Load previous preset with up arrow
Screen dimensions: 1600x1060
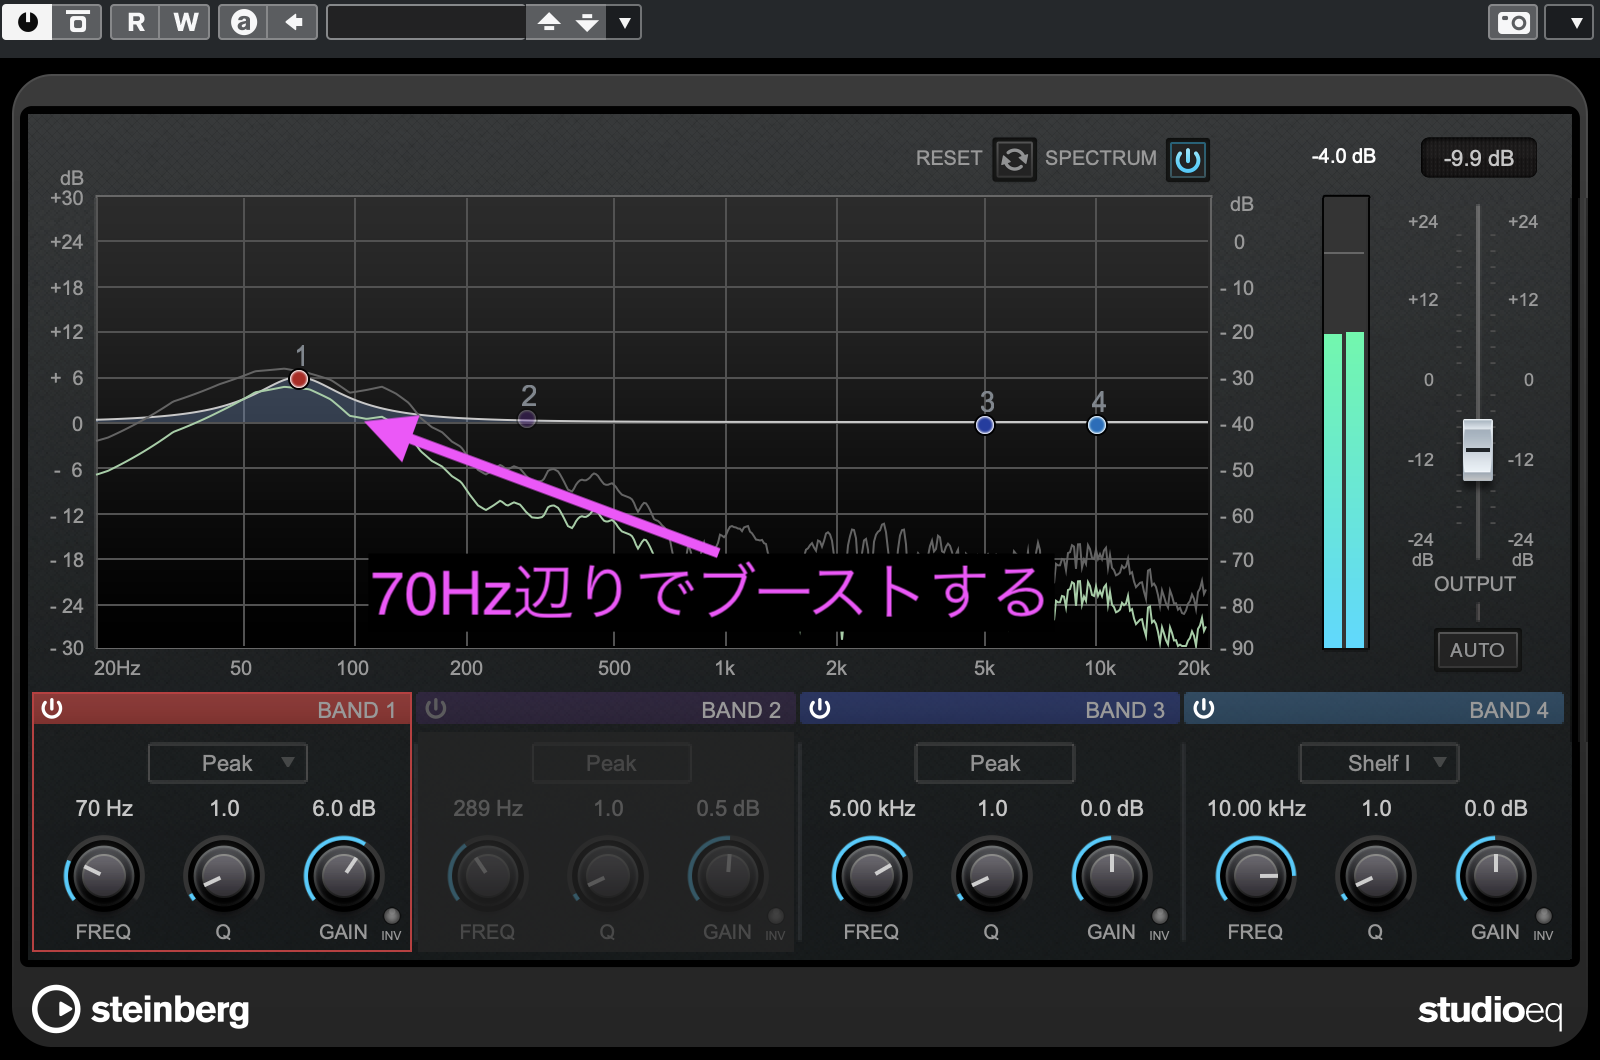click(549, 21)
